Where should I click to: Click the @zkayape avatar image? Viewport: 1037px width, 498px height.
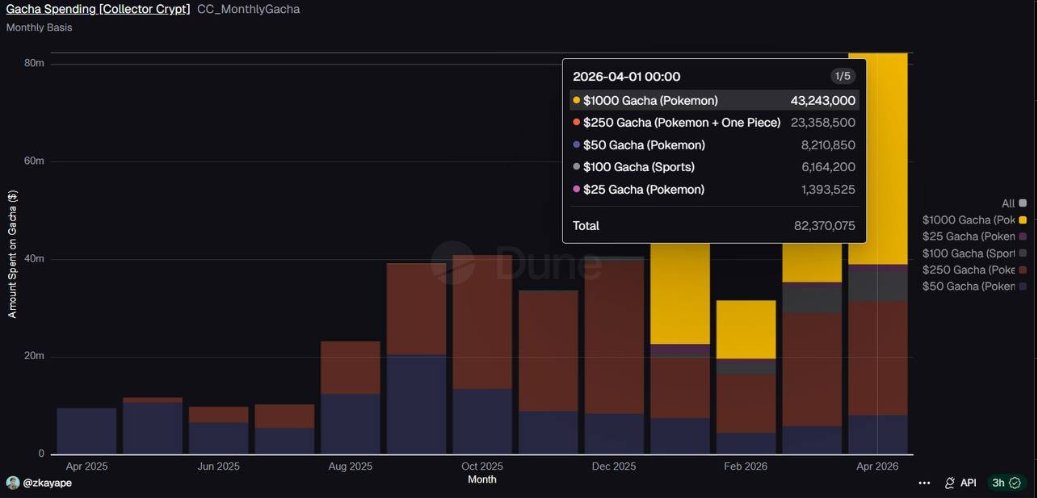pos(13,483)
